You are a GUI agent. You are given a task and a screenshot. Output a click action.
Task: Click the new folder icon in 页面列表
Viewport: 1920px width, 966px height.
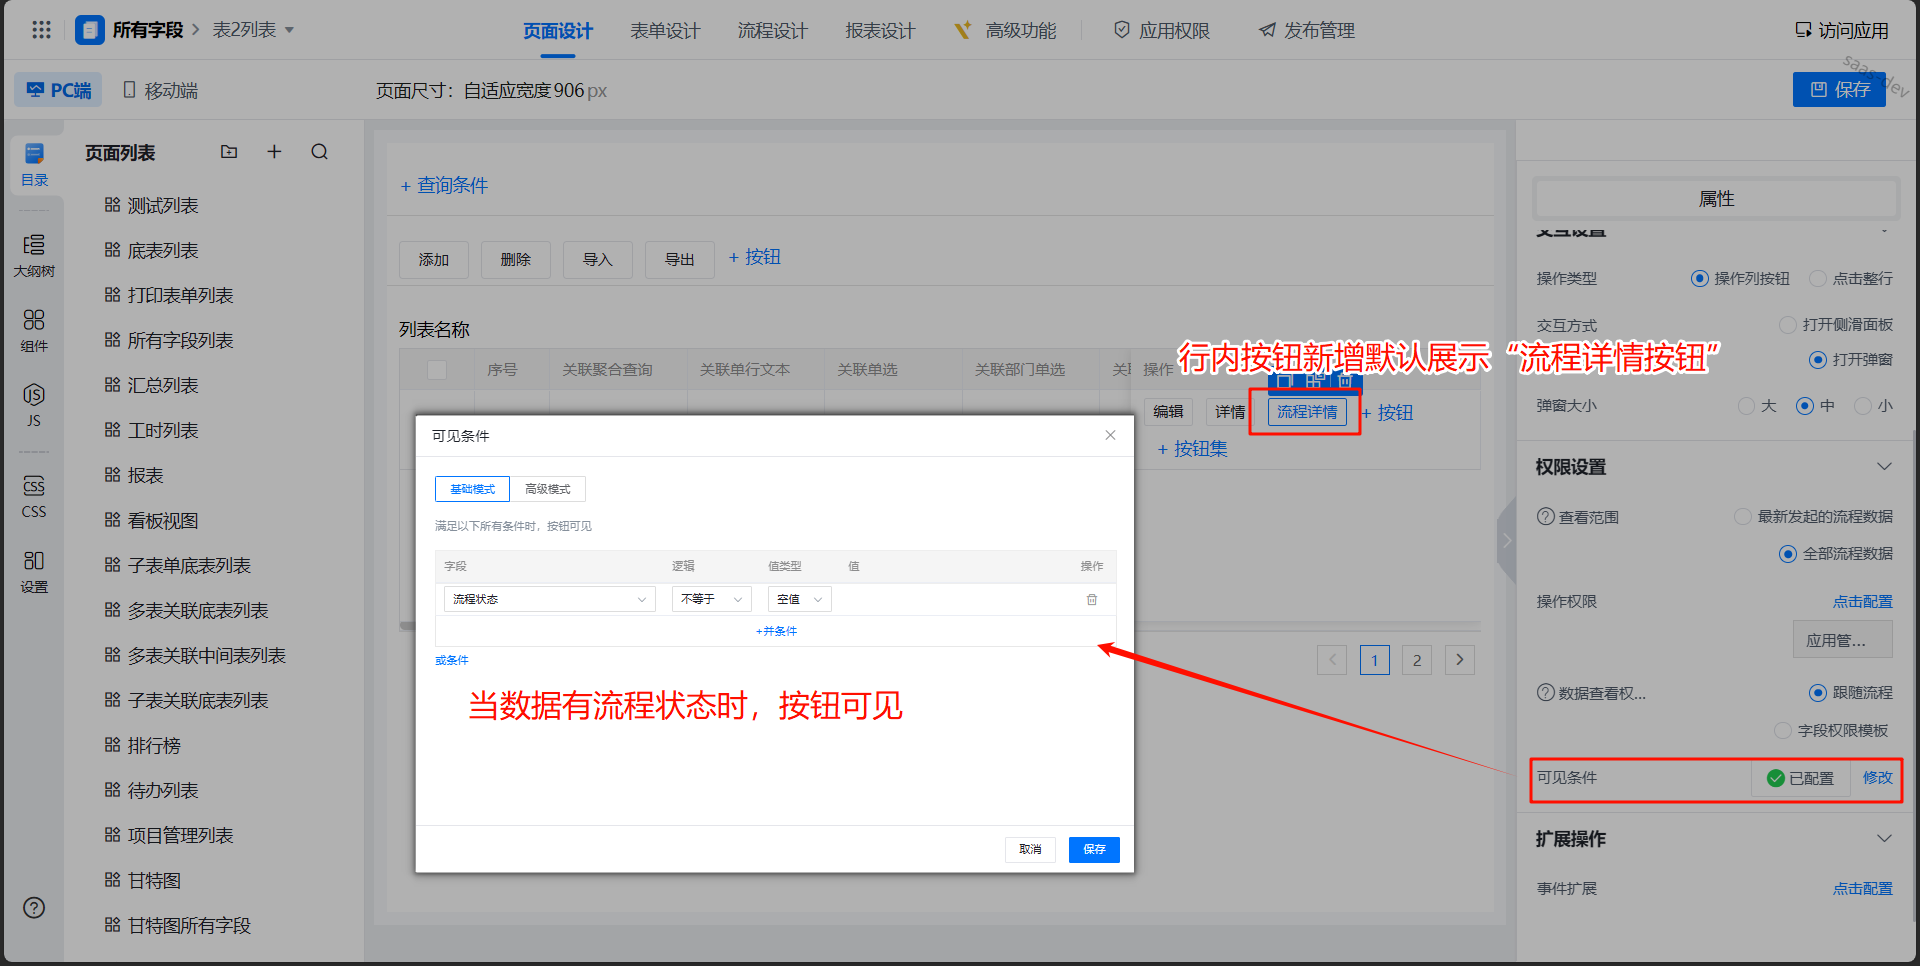point(229,152)
